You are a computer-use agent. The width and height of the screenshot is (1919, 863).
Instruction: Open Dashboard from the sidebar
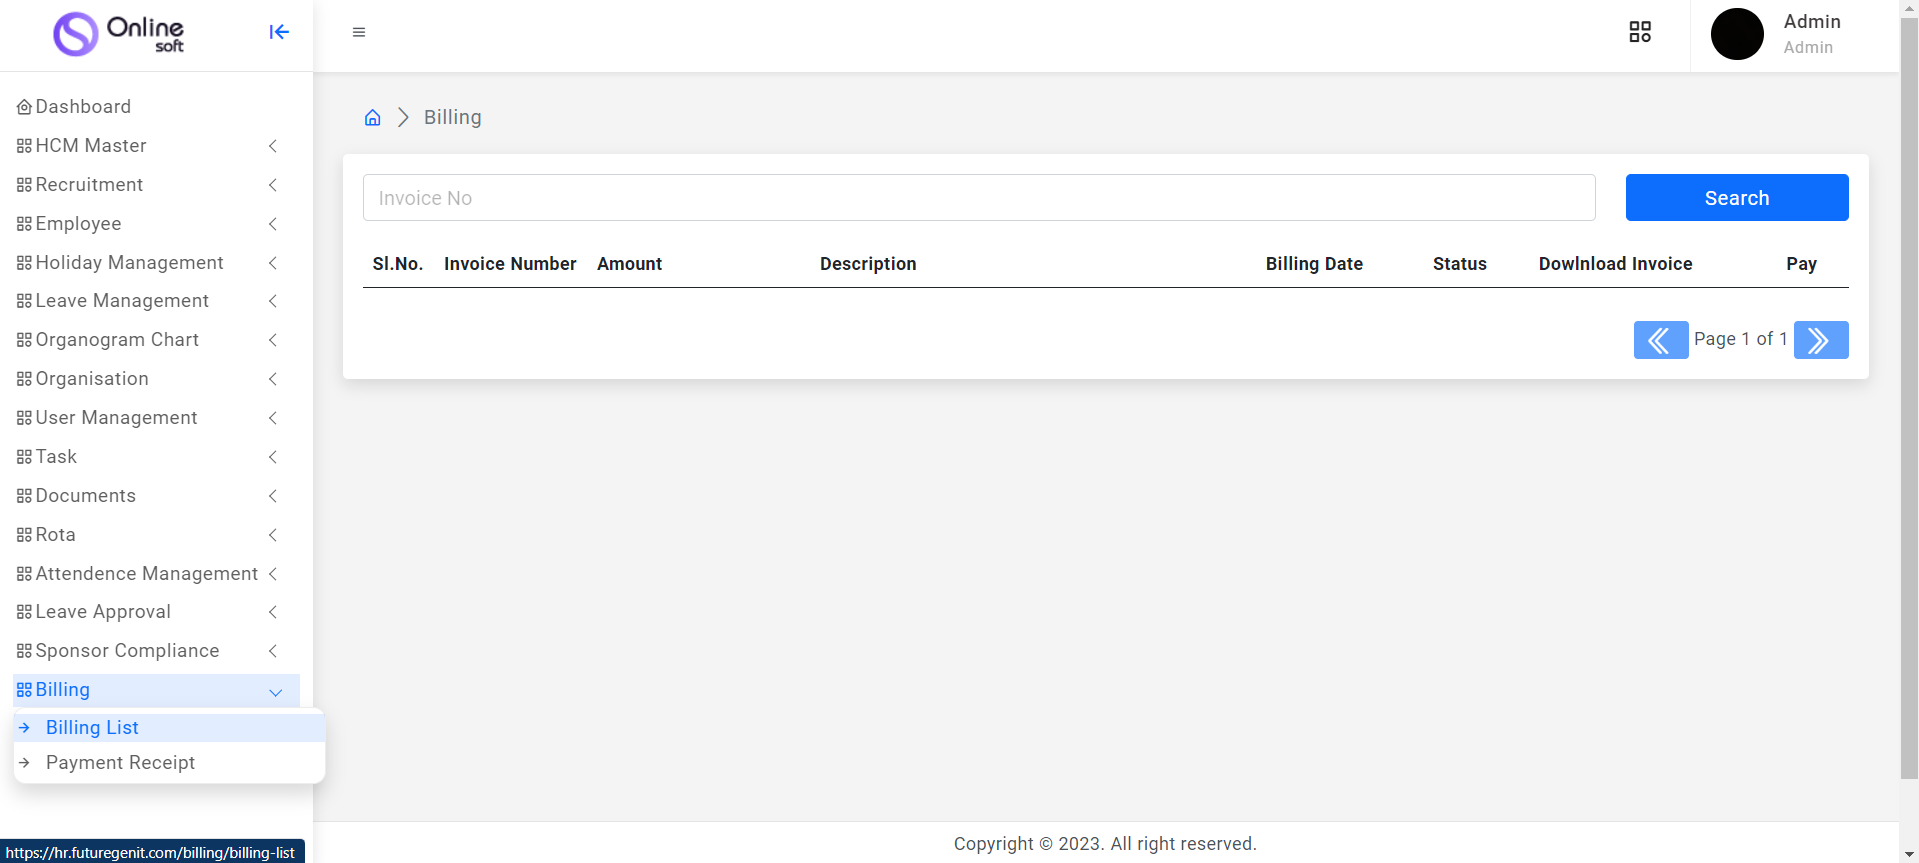pyautogui.click(x=83, y=107)
